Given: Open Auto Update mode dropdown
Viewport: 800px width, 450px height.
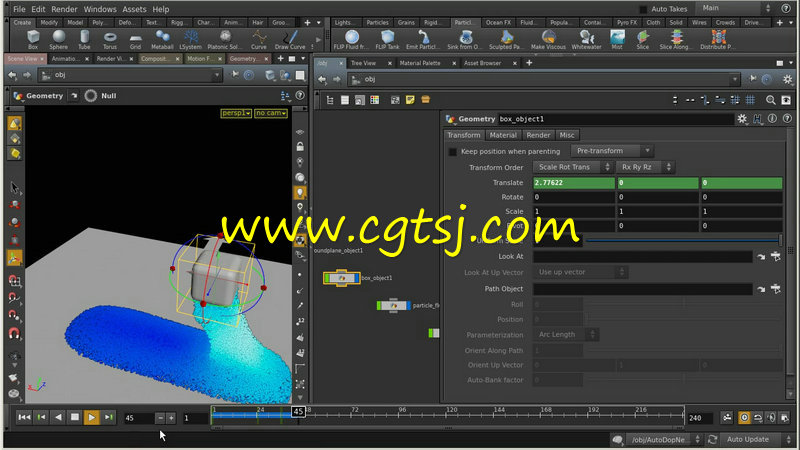Looking at the screenshot, I should (757, 439).
